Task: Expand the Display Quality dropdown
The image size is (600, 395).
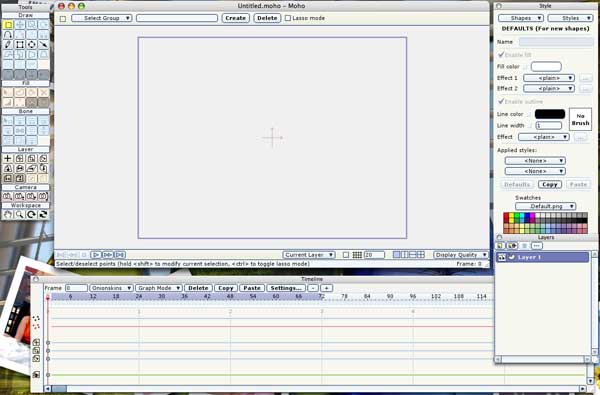Action: pos(461,255)
